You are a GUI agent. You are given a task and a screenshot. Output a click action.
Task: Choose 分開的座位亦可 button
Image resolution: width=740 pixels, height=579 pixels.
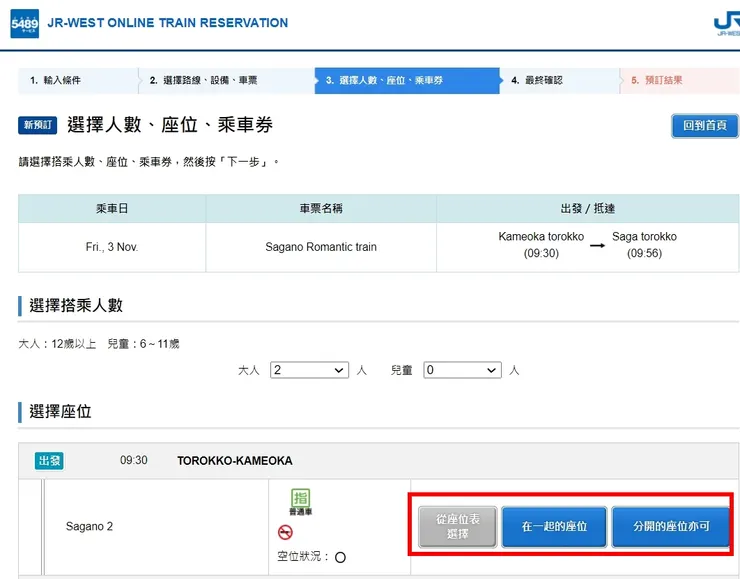point(671,527)
